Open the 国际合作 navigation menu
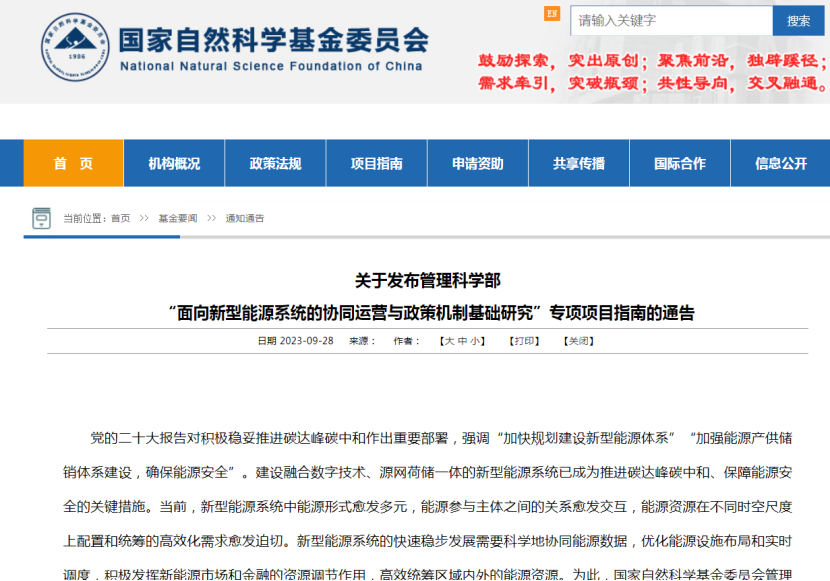The image size is (830, 581). coord(679,163)
